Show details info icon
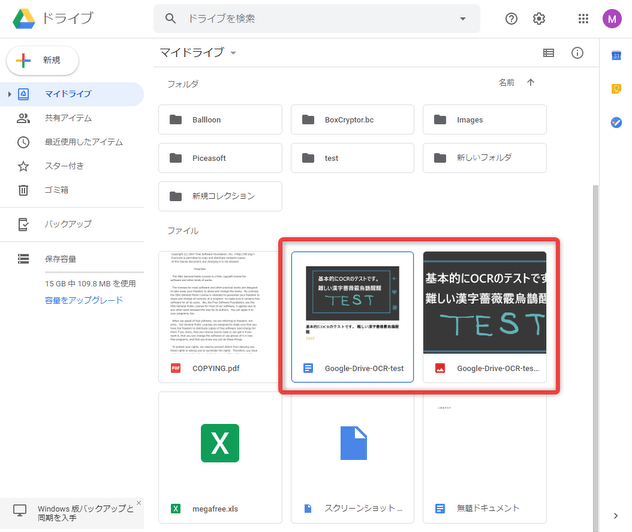This screenshot has height=532, width=632. [x=577, y=53]
